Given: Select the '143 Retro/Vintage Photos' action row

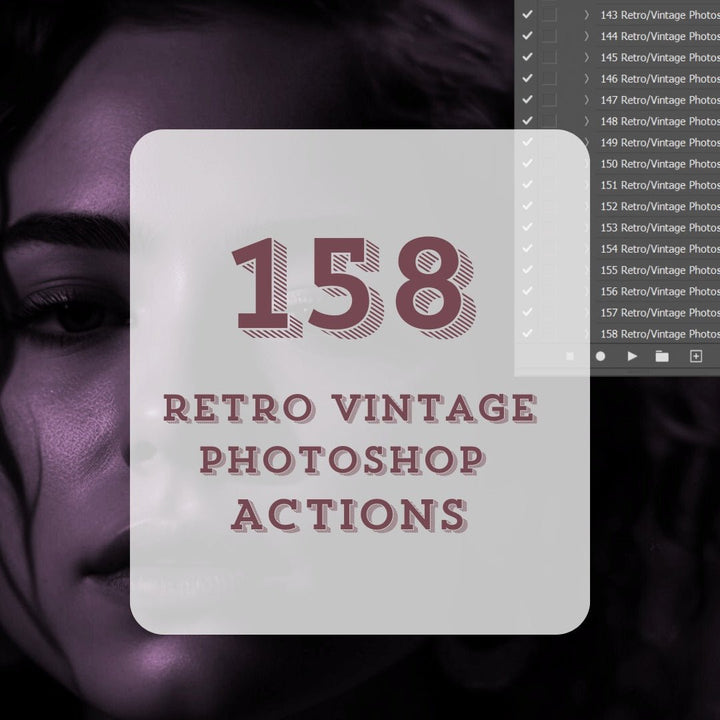Looking at the screenshot, I should tap(658, 15).
